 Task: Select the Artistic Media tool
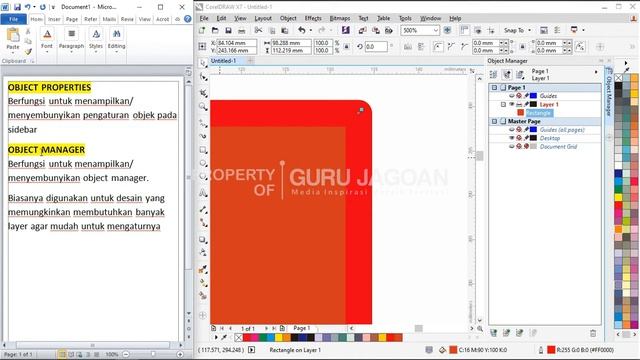point(203,136)
